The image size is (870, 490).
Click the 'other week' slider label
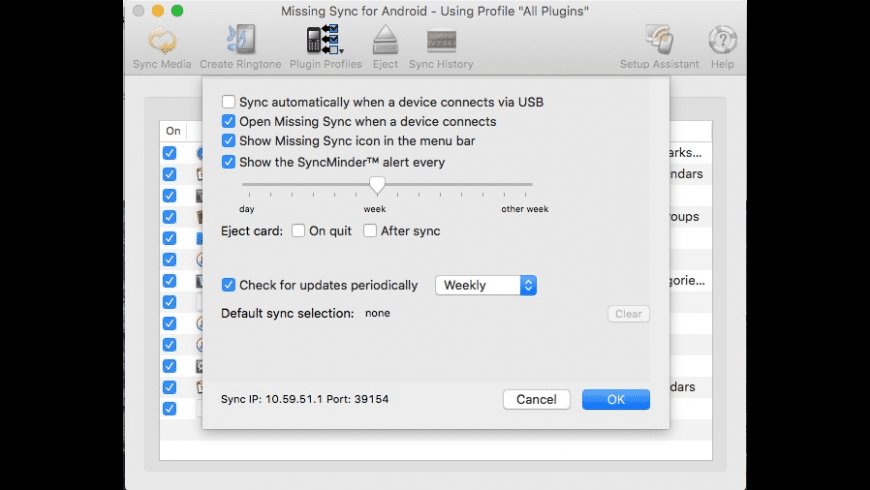pyautogui.click(x=524, y=209)
